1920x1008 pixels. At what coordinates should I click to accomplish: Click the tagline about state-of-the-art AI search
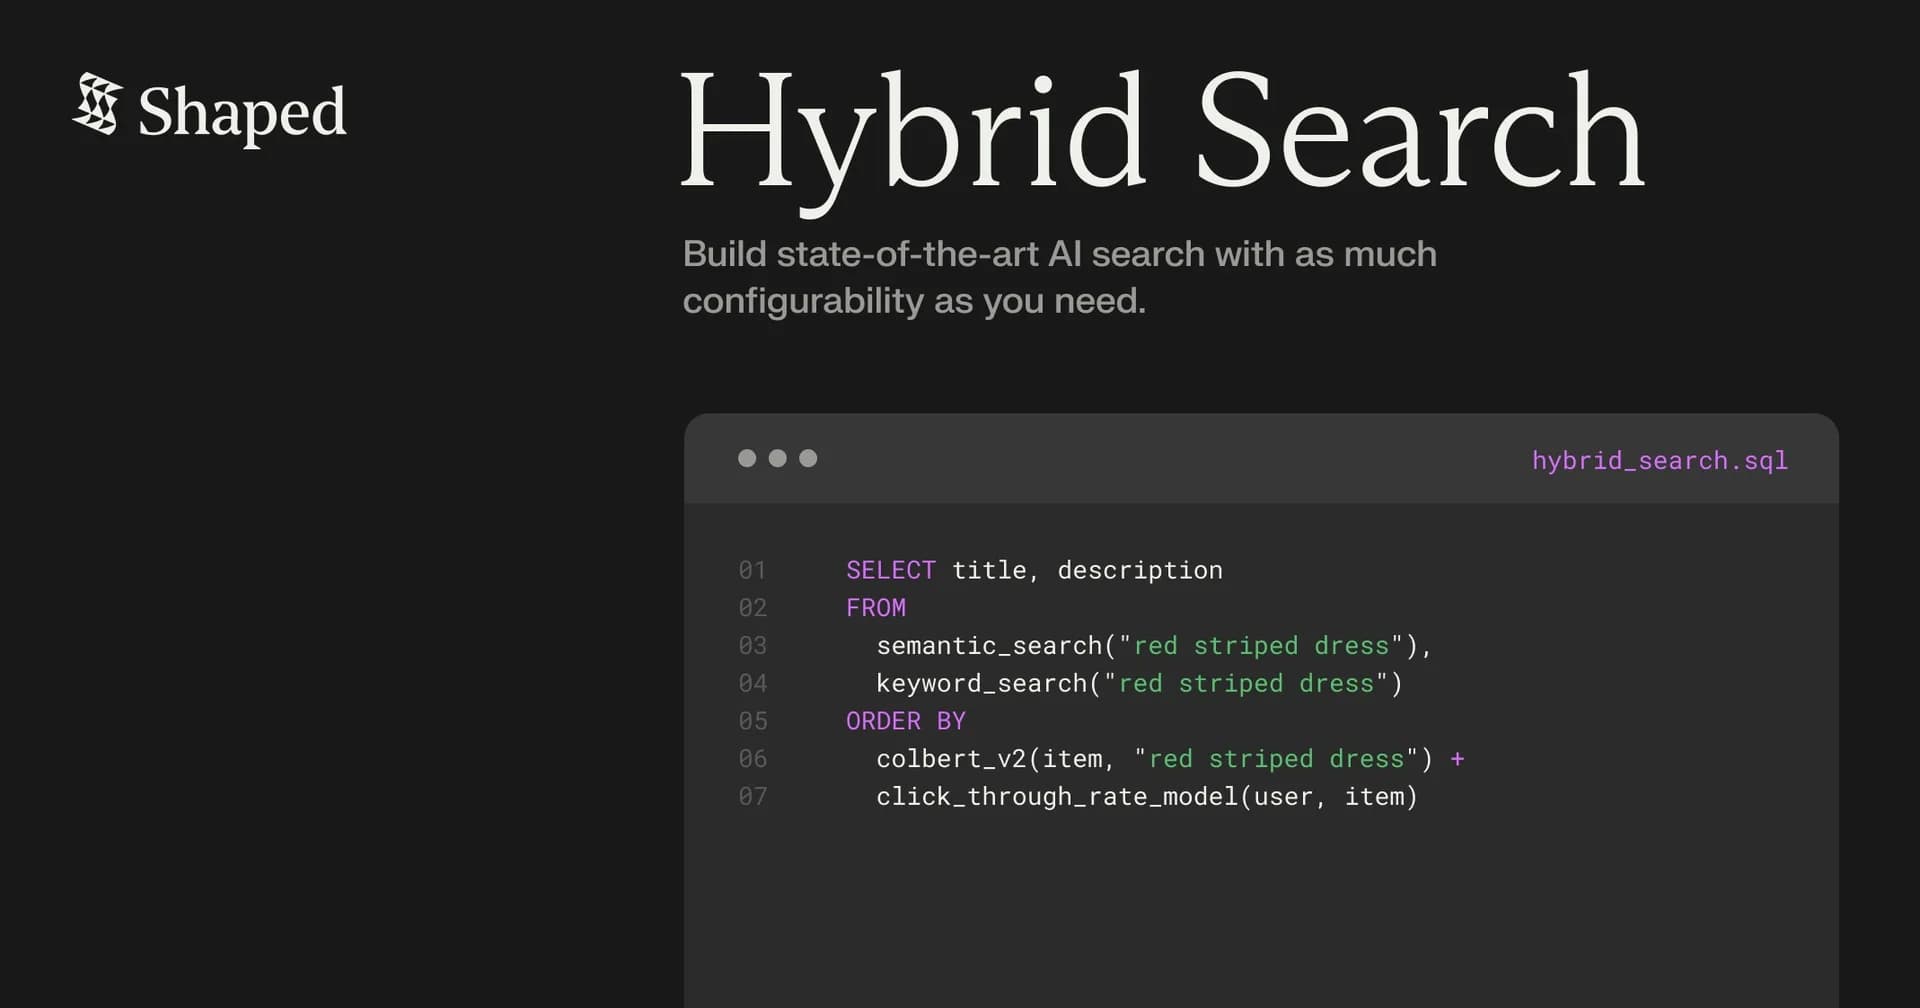pyautogui.click(x=1059, y=277)
